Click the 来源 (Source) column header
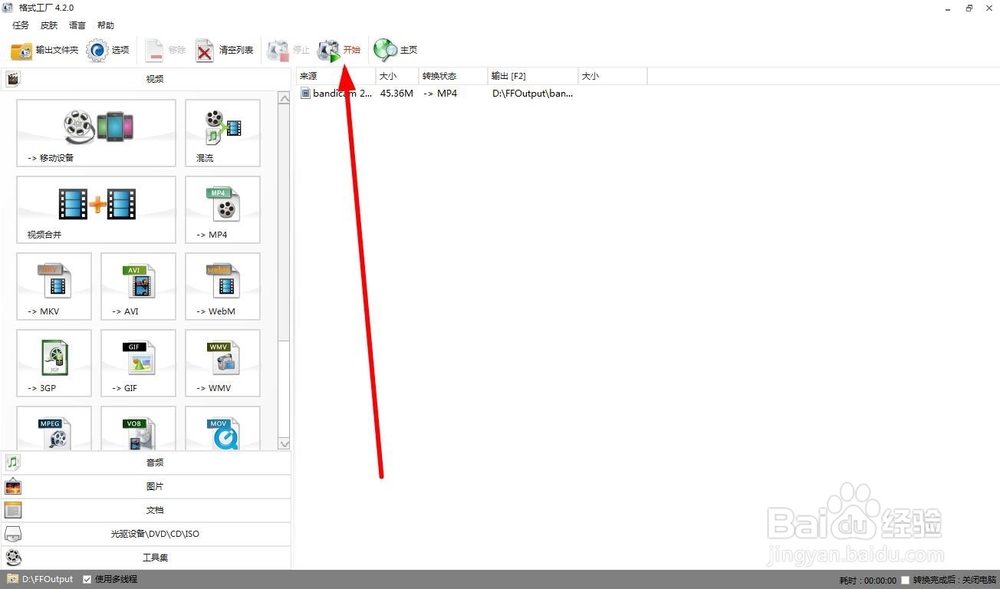 click(x=335, y=76)
